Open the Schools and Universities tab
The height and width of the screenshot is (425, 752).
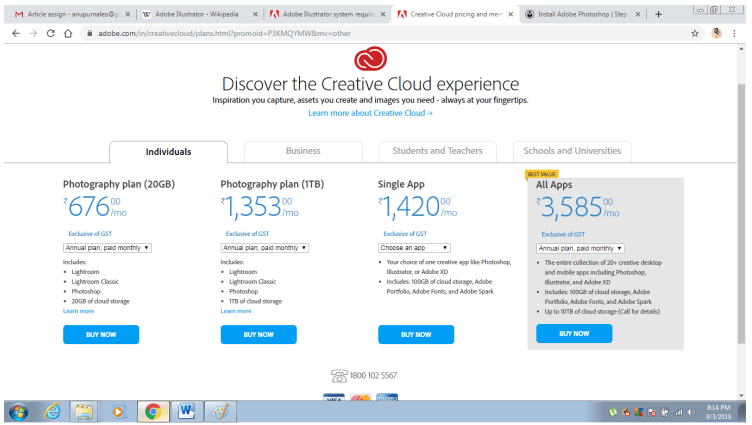pyautogui.click(x=572, y=151)
